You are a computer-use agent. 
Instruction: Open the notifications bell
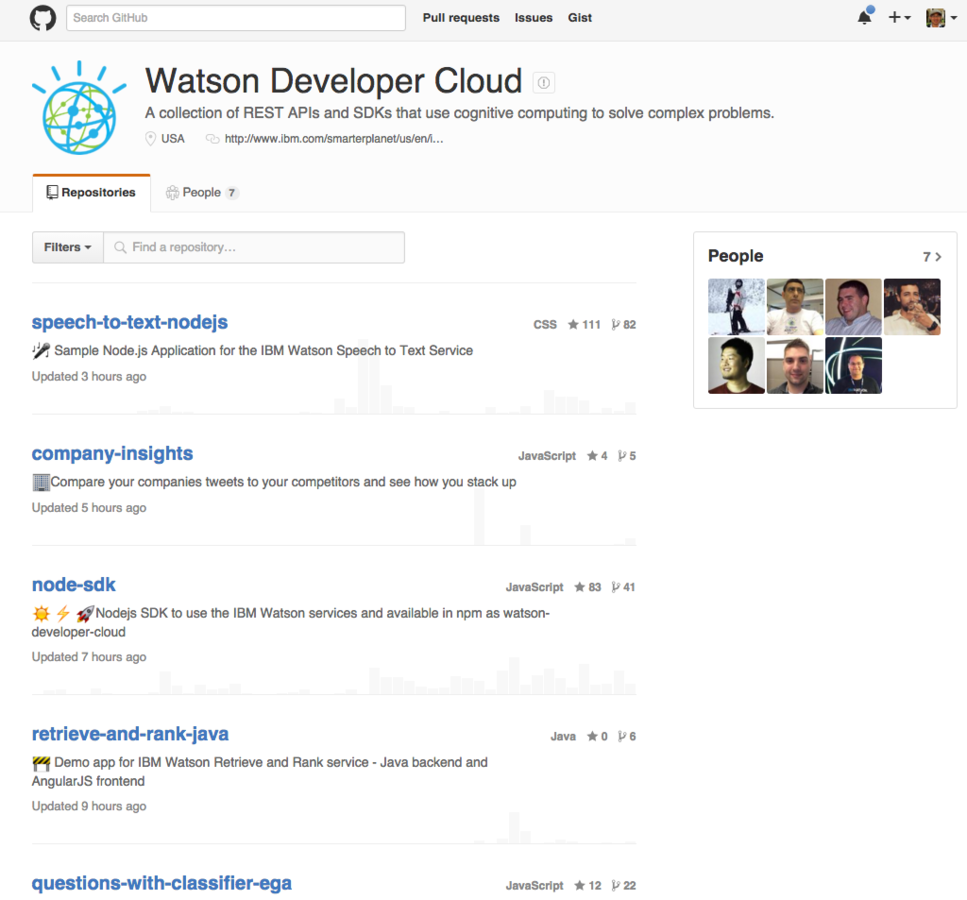tap(865, 17)
